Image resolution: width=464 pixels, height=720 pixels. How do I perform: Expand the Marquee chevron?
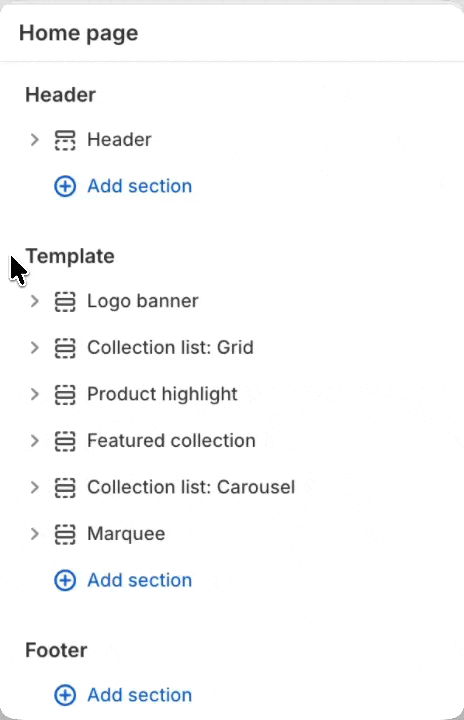(34, 534)
